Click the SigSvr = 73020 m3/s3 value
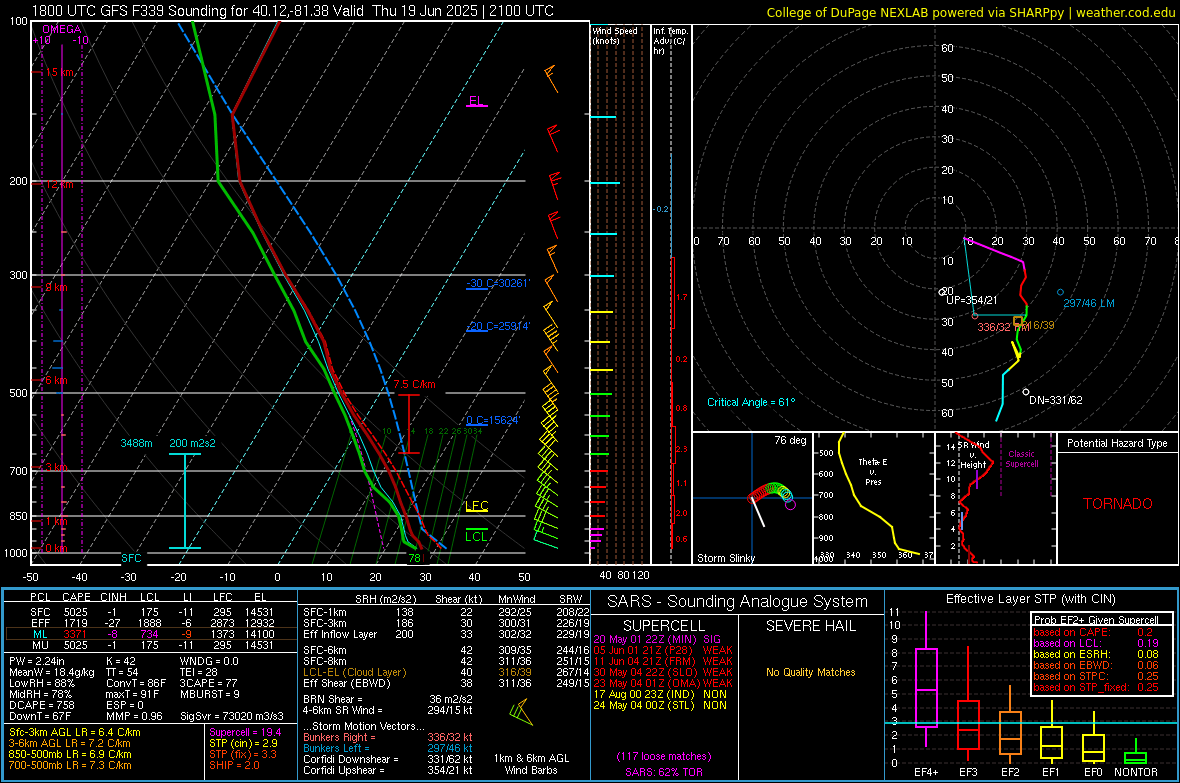The width and height of the screenshot is (1180, 783). (x=232, y=717)
